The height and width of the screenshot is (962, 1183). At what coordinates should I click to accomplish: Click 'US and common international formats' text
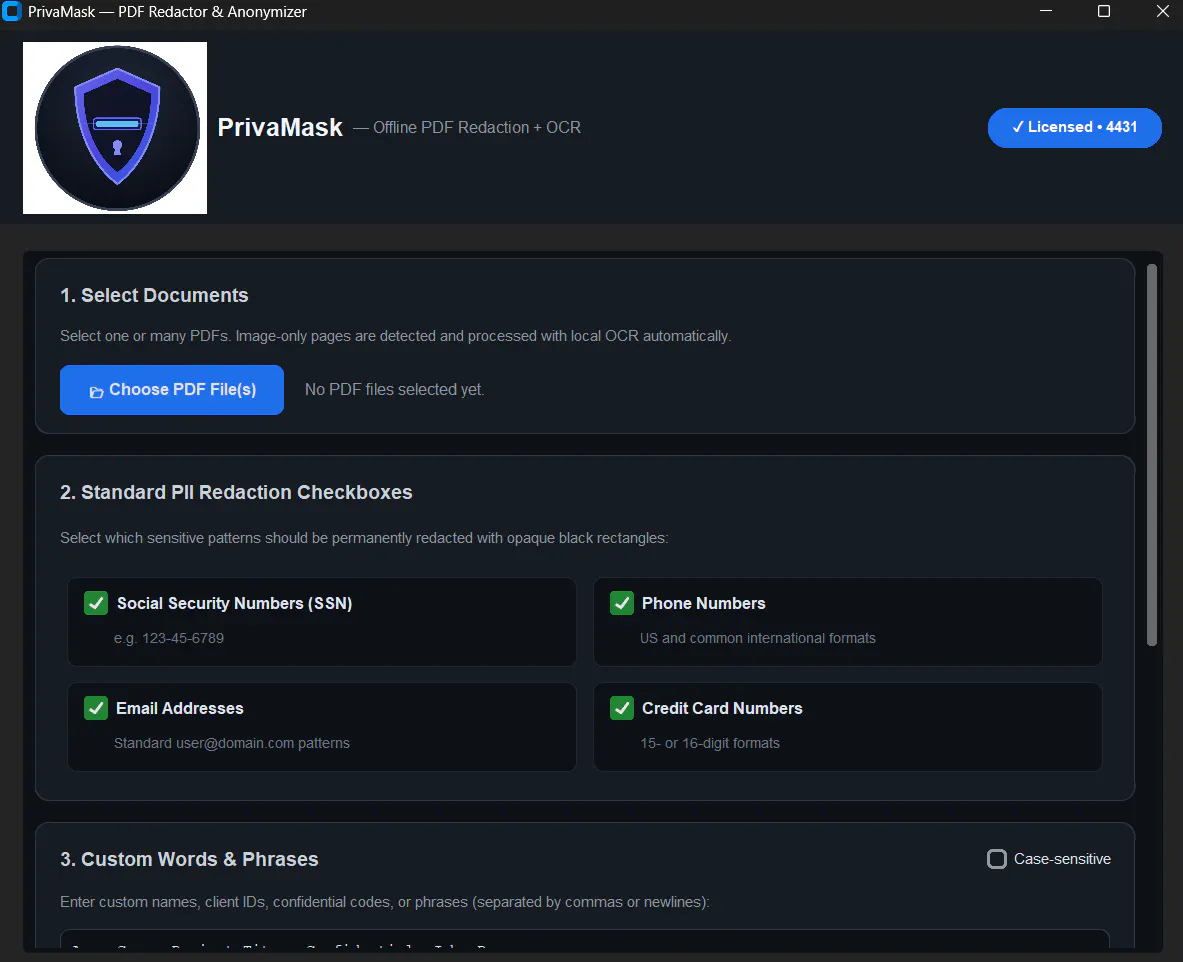[757, 638]
